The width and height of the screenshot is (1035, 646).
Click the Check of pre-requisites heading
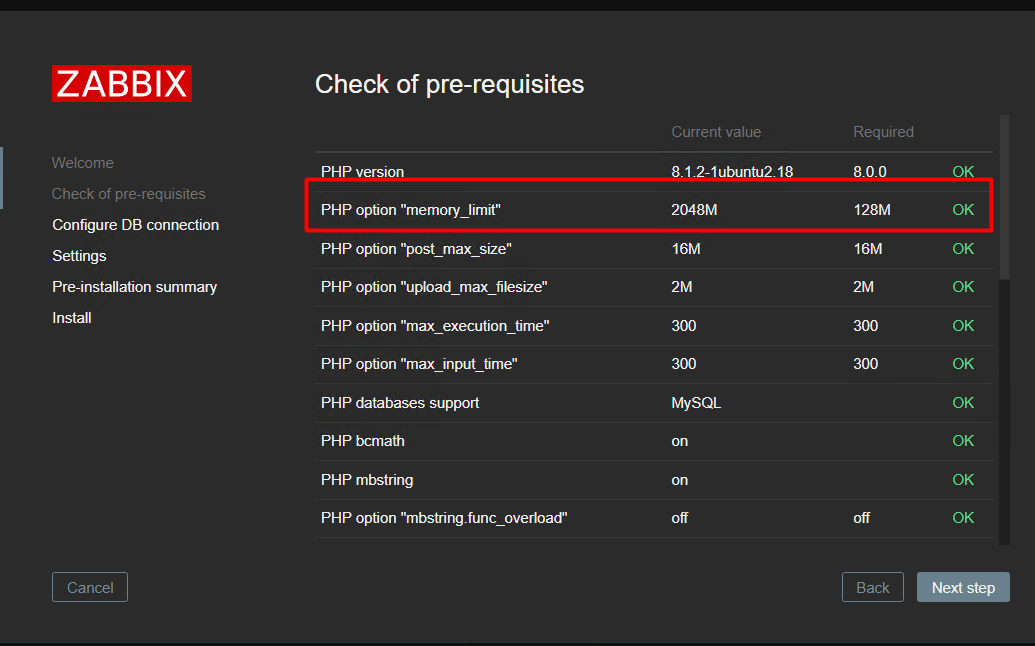click(450, 84)
